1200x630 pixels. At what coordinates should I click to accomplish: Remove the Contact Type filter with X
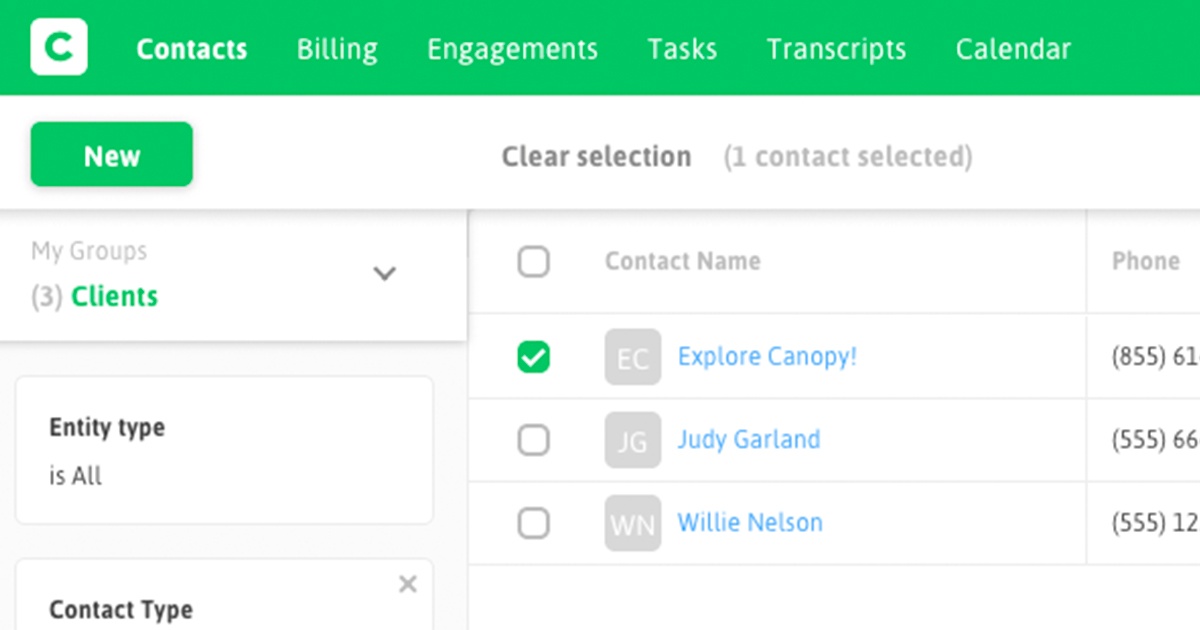407,584
